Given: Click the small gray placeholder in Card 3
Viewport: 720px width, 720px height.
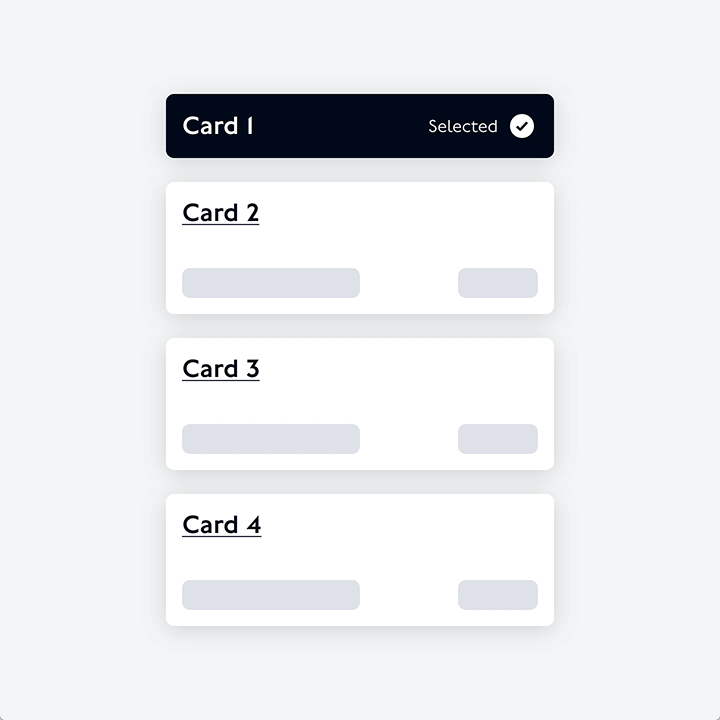Looking at the screenshot, I should [x=498, y=439].
